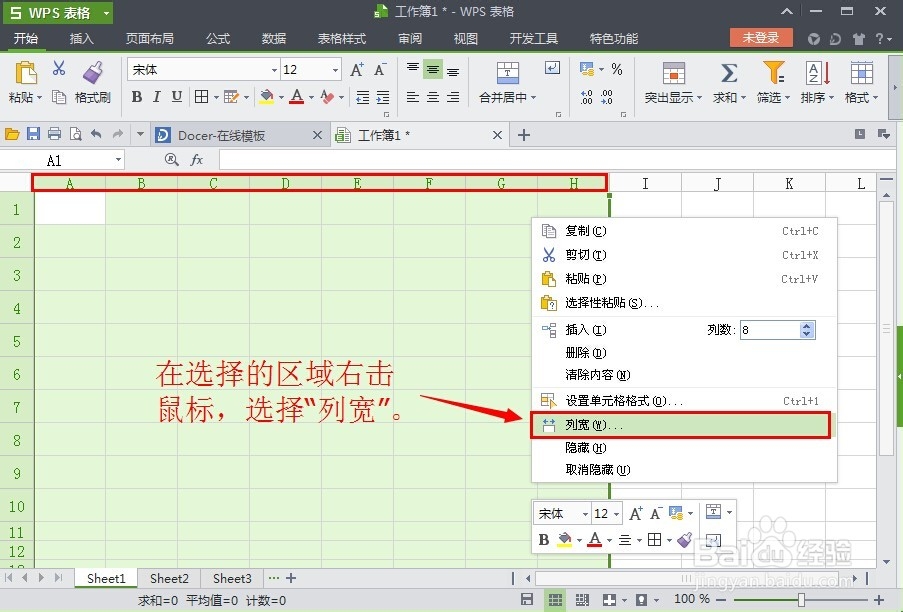Toggle Underline formatting in ribbon

click(x=177, y=97)
